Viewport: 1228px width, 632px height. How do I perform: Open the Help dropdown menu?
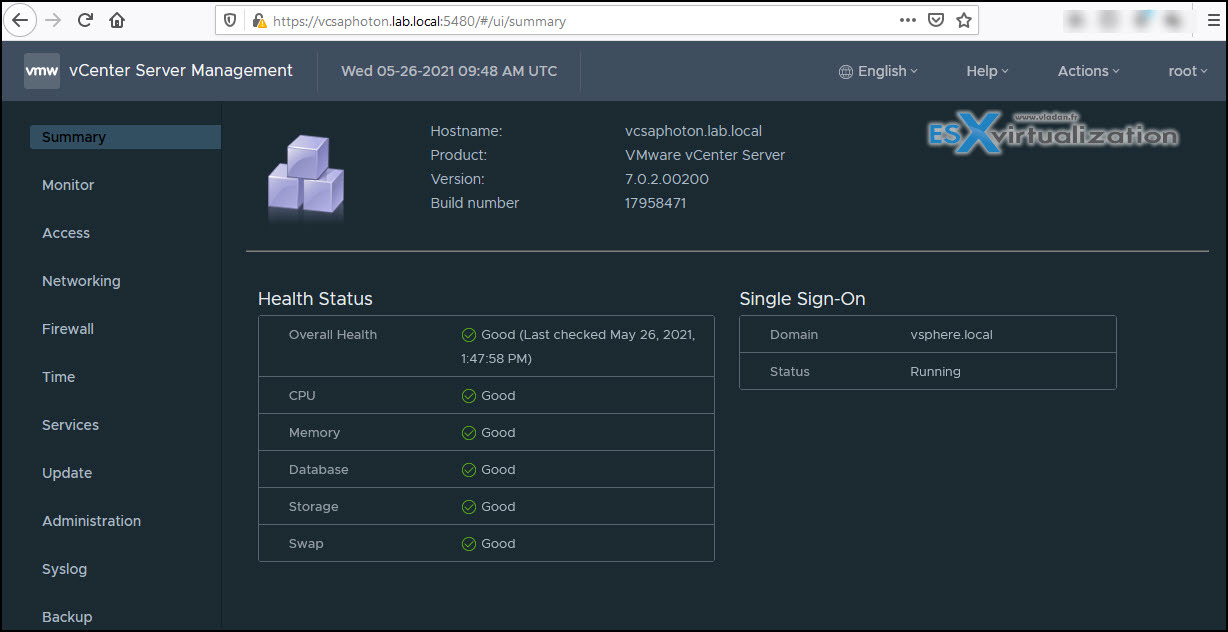[x=987, y=71]
